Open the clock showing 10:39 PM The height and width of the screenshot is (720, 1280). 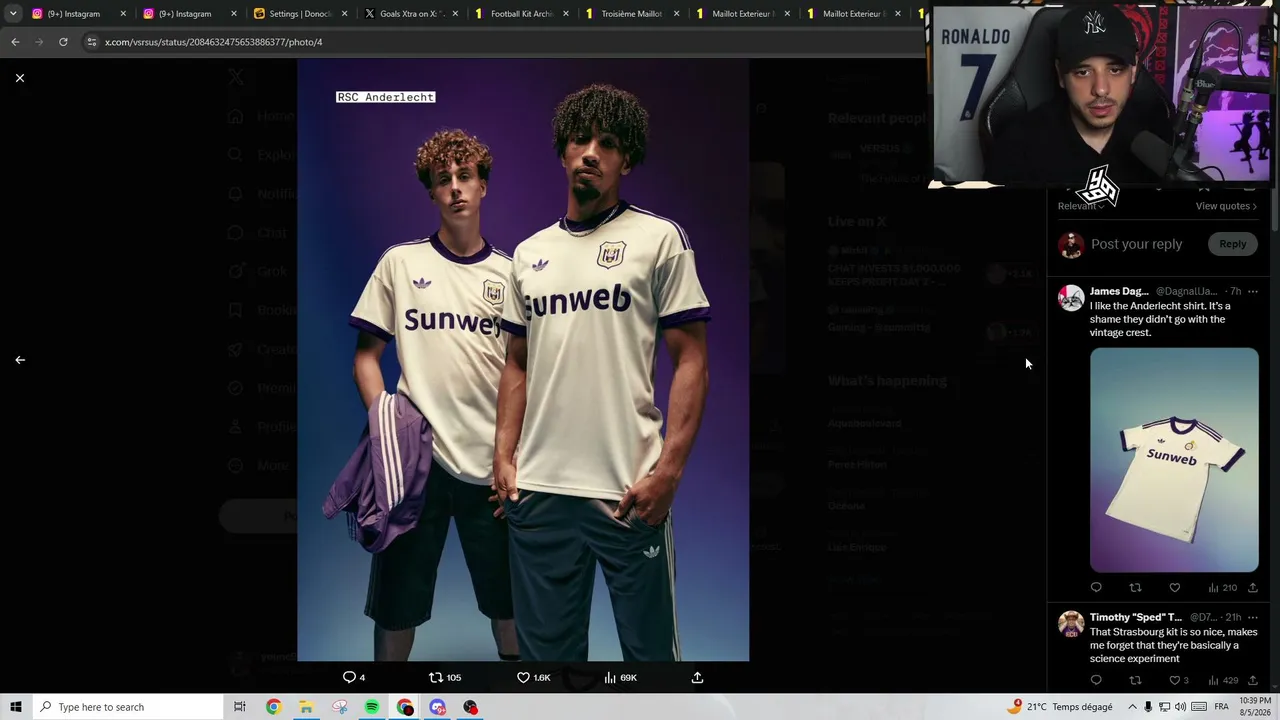click(x=1255, y=707)
